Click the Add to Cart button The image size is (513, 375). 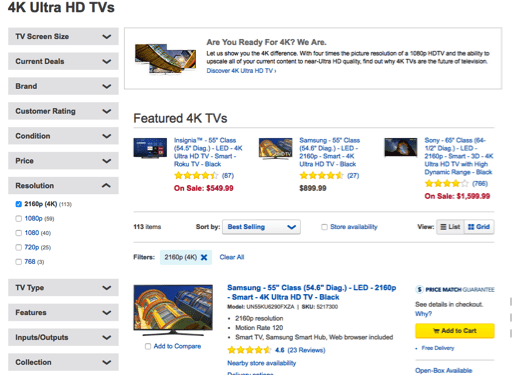point(455,331)
